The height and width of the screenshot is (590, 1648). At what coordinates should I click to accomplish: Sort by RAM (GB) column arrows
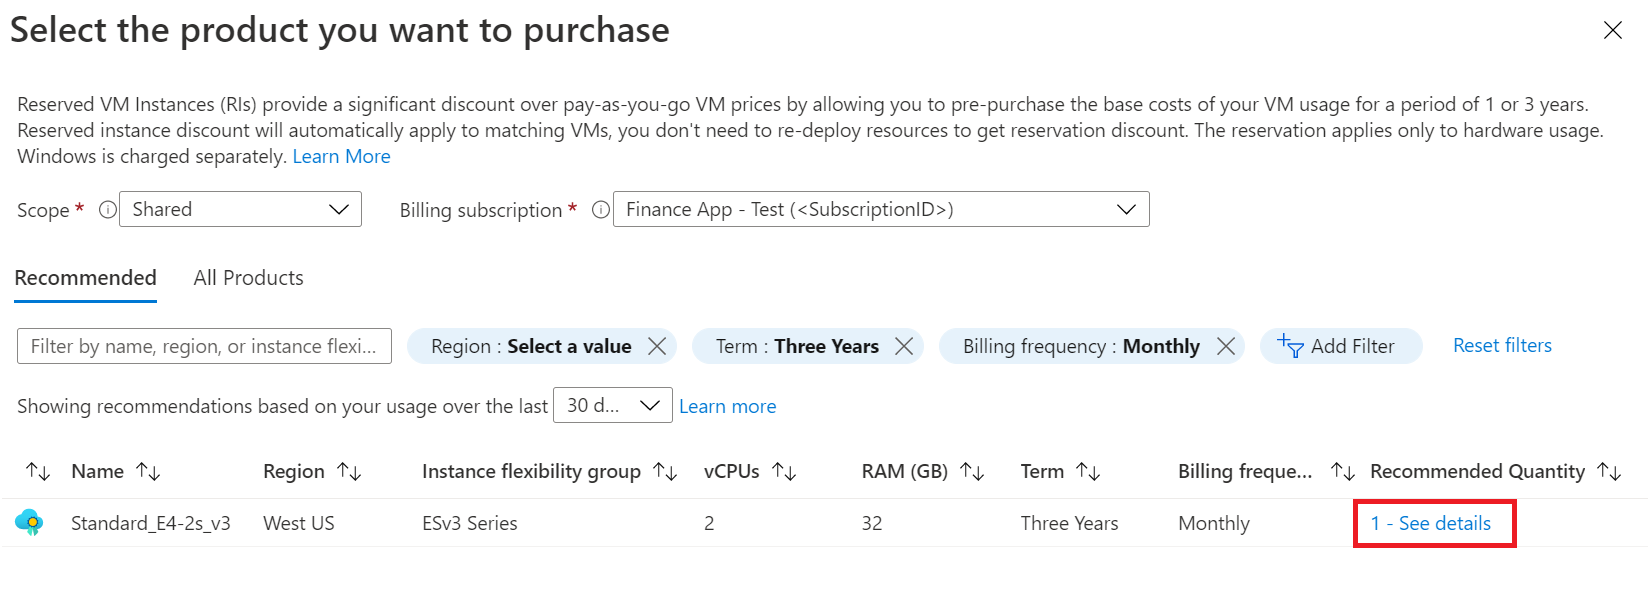tap(973, 471)
